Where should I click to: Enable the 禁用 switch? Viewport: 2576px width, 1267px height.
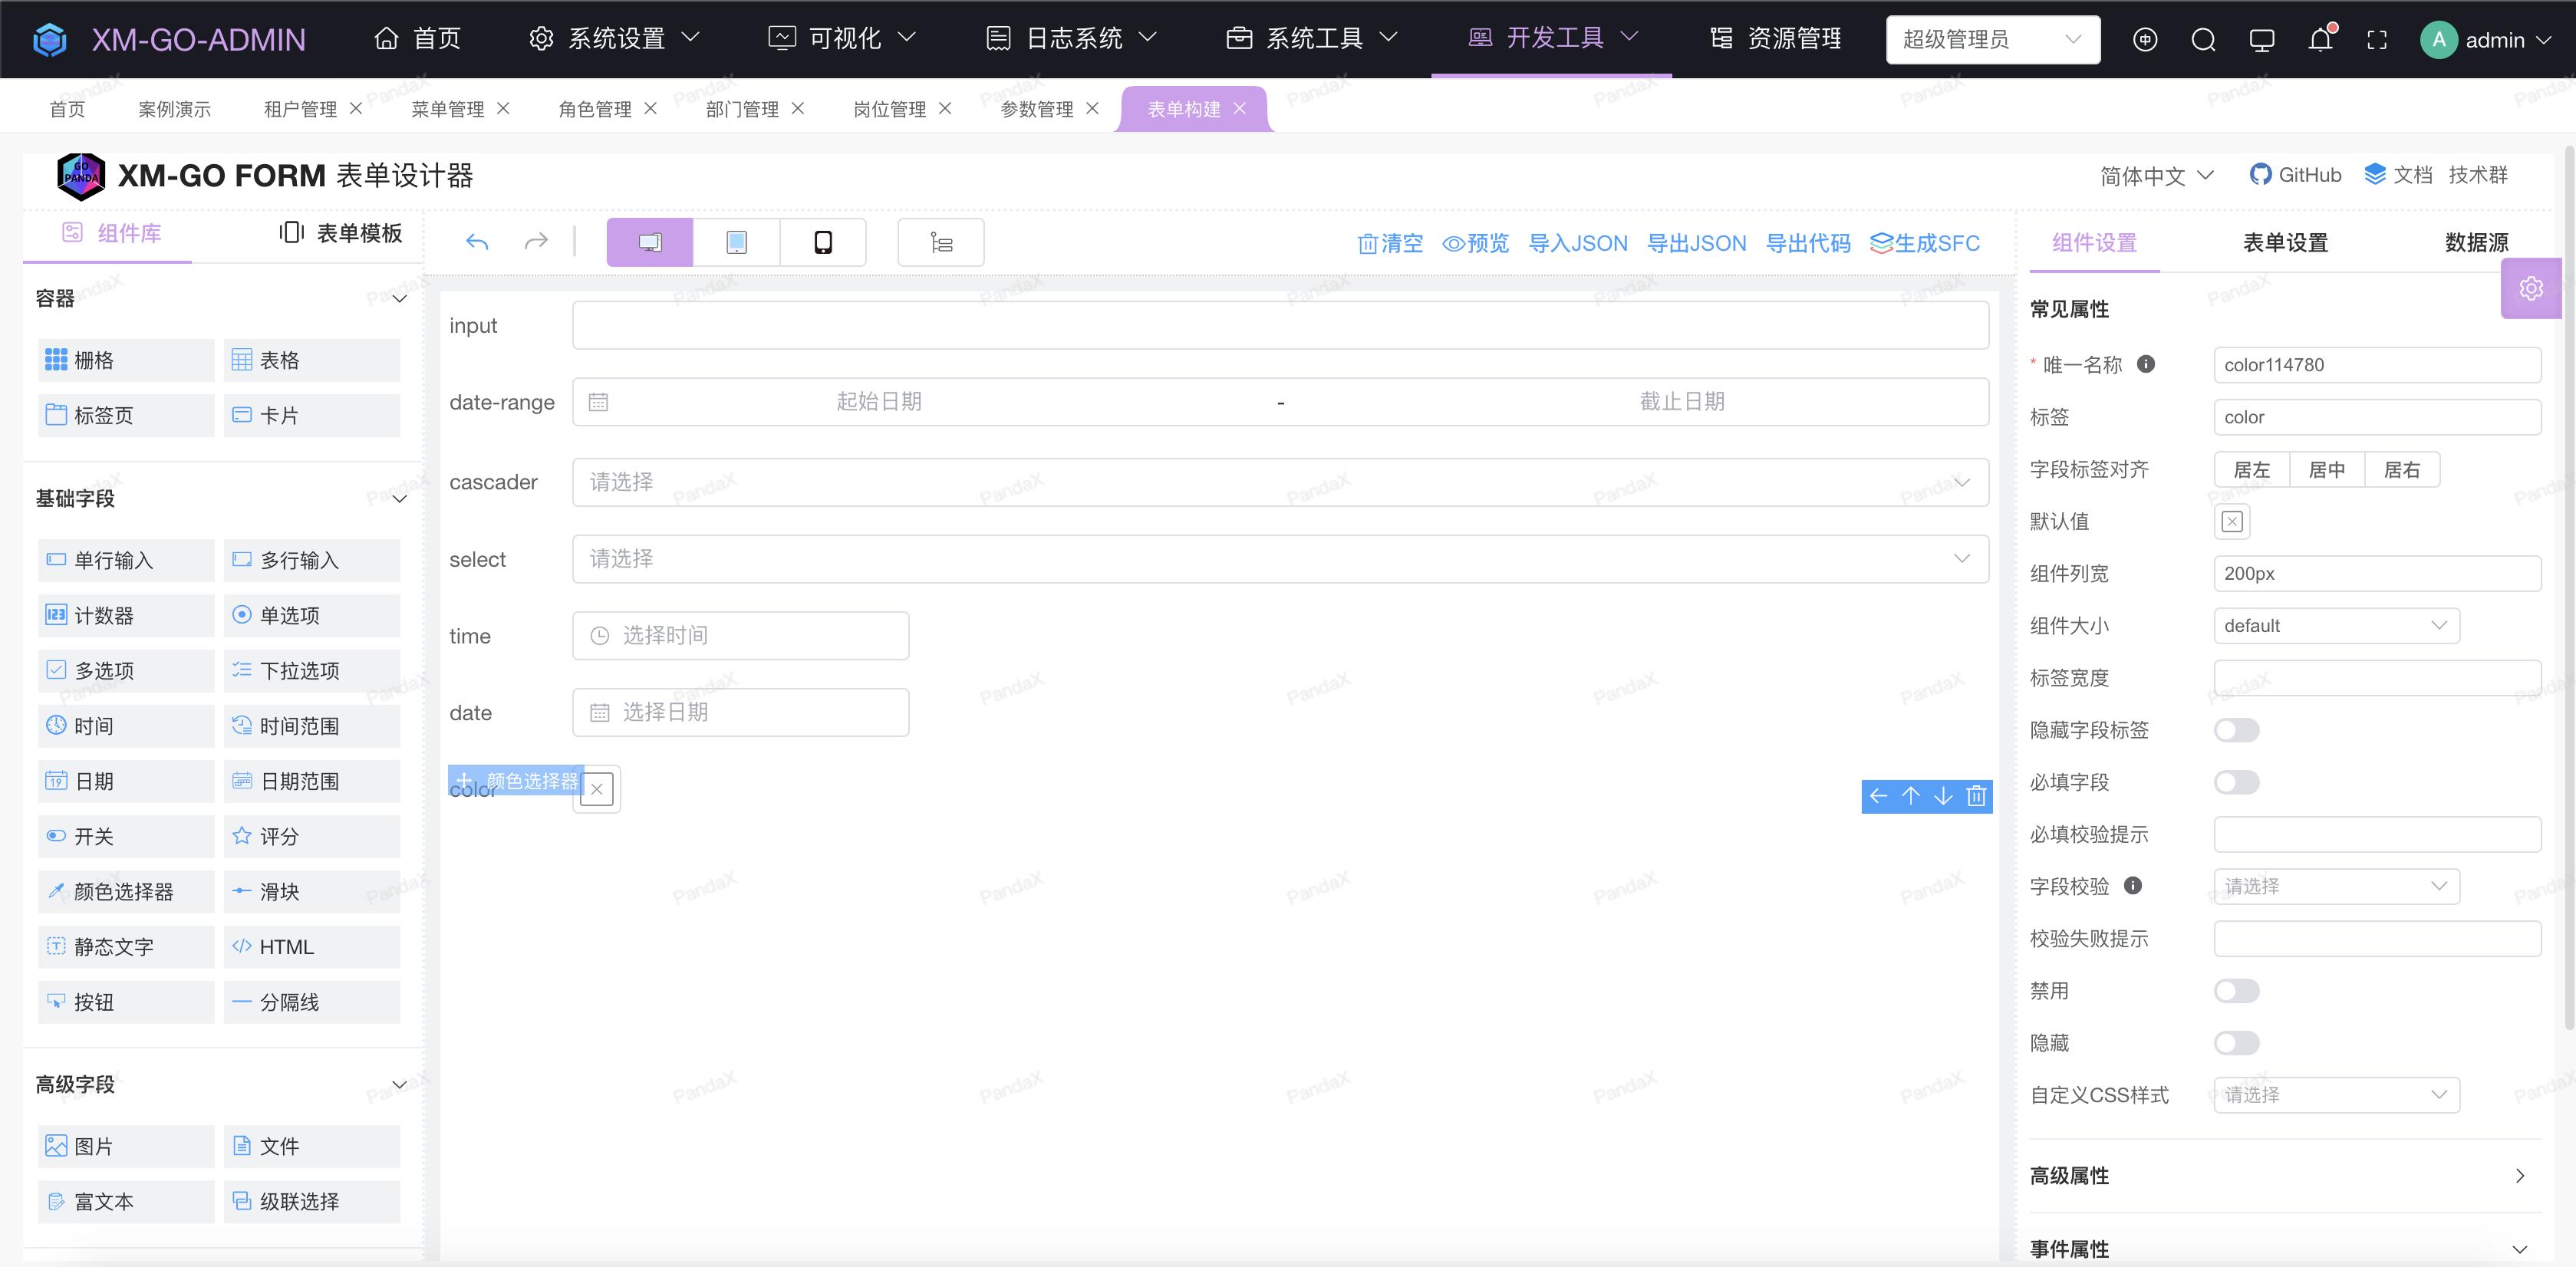(2236, 991)
